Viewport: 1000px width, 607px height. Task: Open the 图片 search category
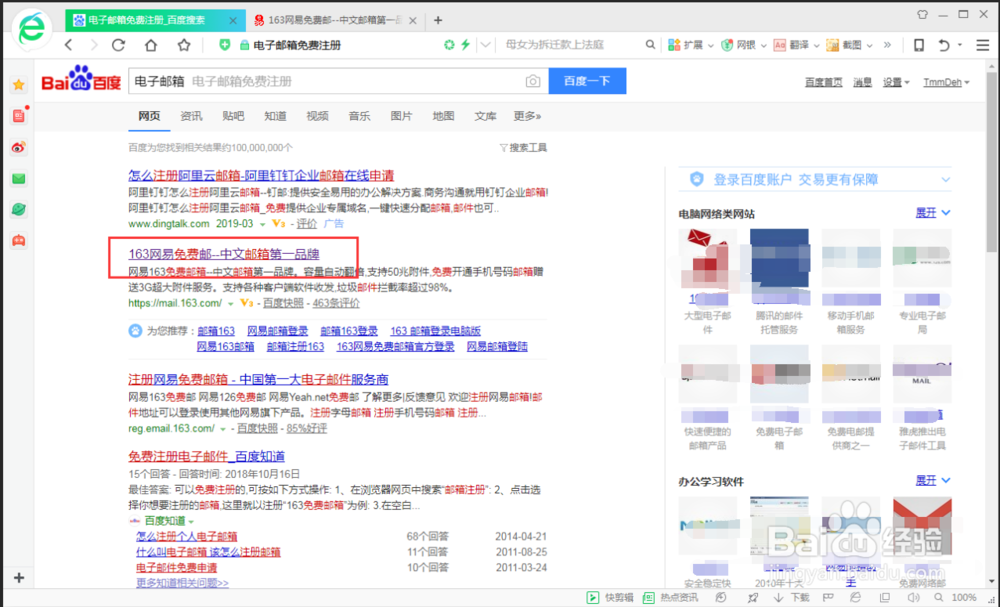pyautogui.click(x=401, y=116)
